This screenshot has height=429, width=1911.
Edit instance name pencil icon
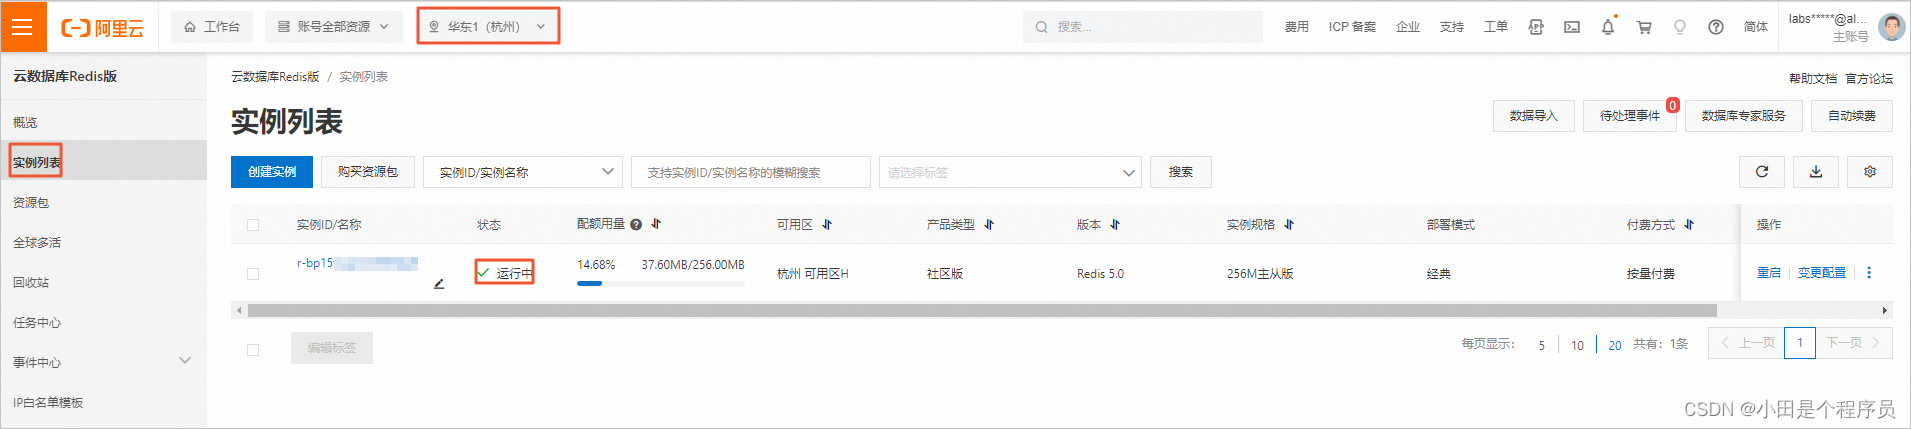coord(439,284)
